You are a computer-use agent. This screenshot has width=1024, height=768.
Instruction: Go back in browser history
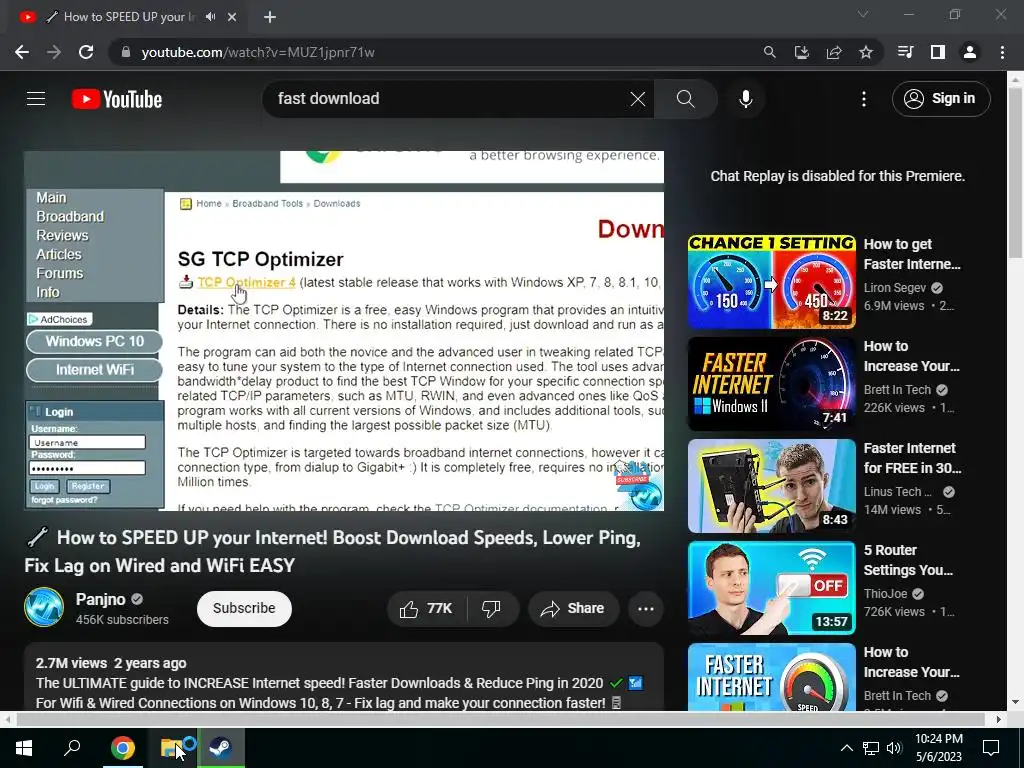(x=22, y=52)
